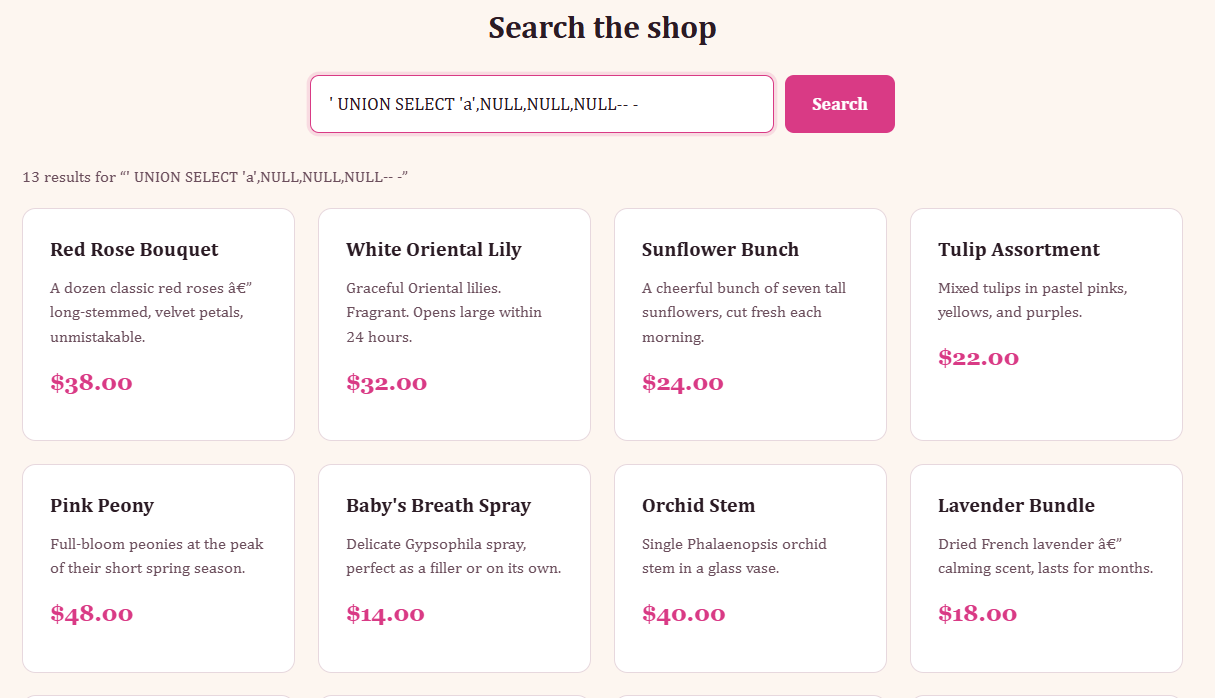This screenshot has width=1215, height=698.
Task: Select the $40.00 Orchid Stem price
Action: coord(683,614)
